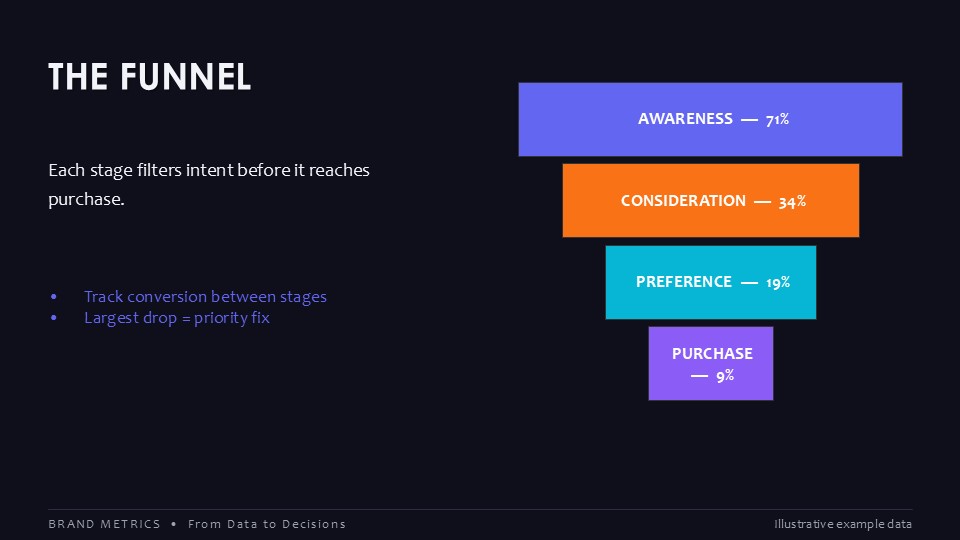Click the word CONSIDERATION in the orange bar
The height and width of the screenshot is (540, 960).
683,201
